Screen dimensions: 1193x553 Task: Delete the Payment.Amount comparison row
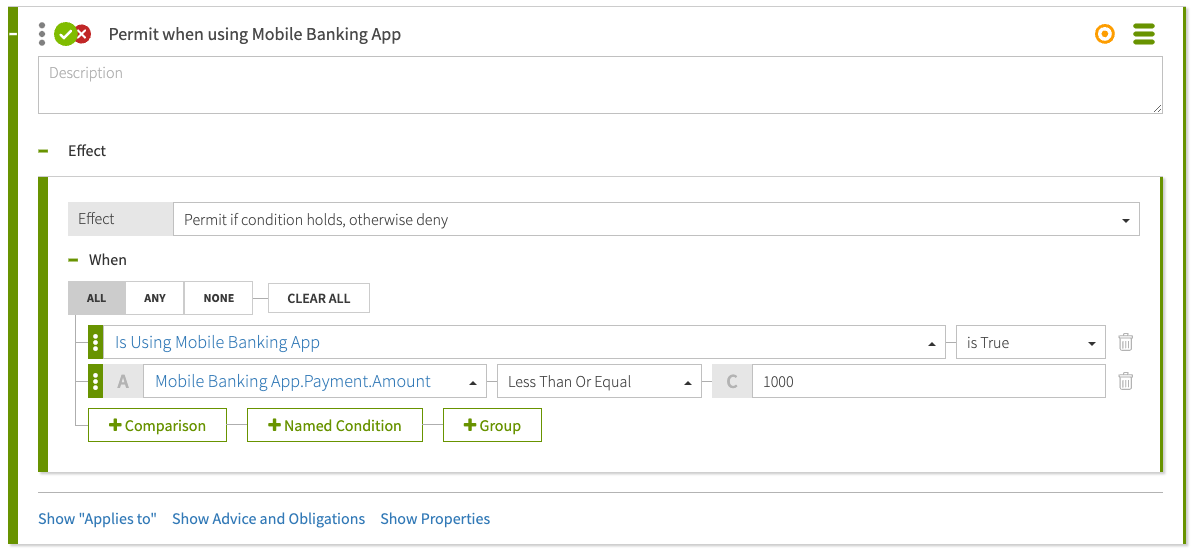coord(1125,381)
